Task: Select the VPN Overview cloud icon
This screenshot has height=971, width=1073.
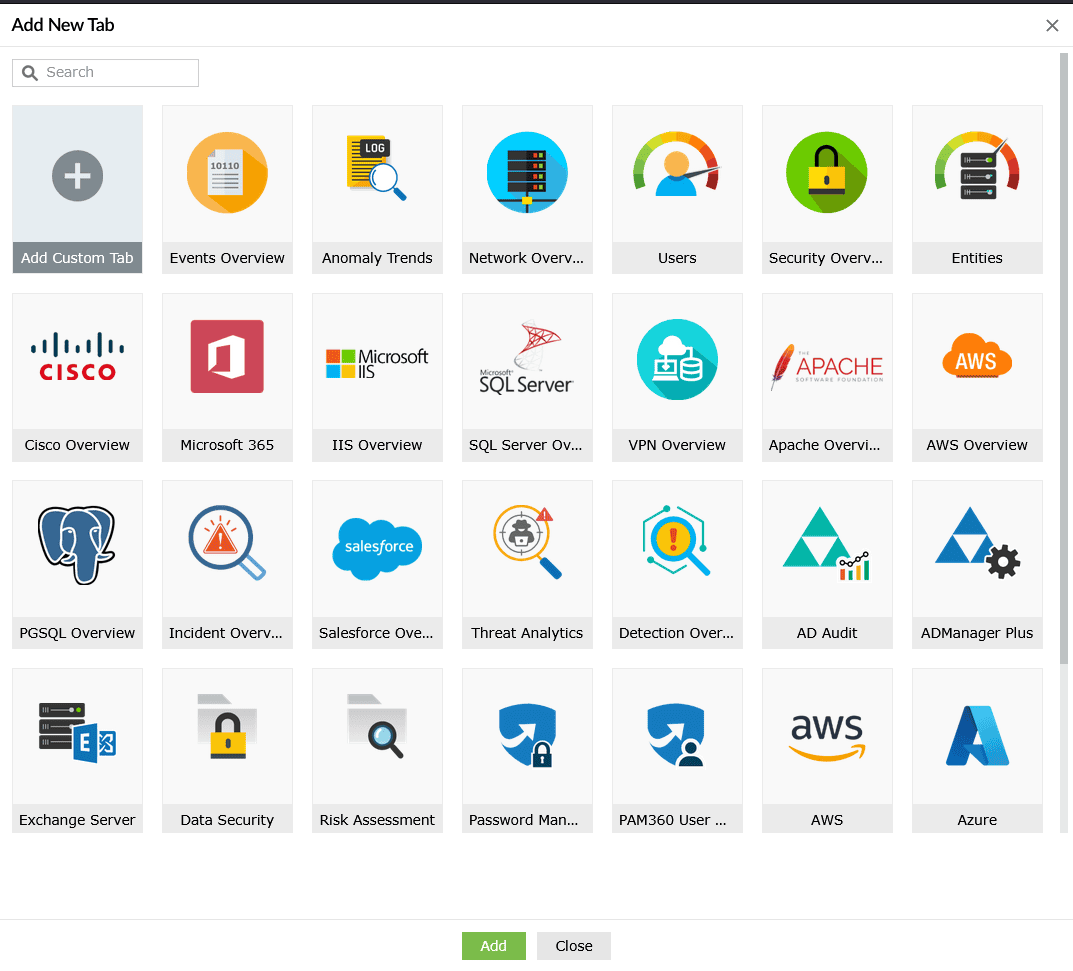Action: coord(677,359)
